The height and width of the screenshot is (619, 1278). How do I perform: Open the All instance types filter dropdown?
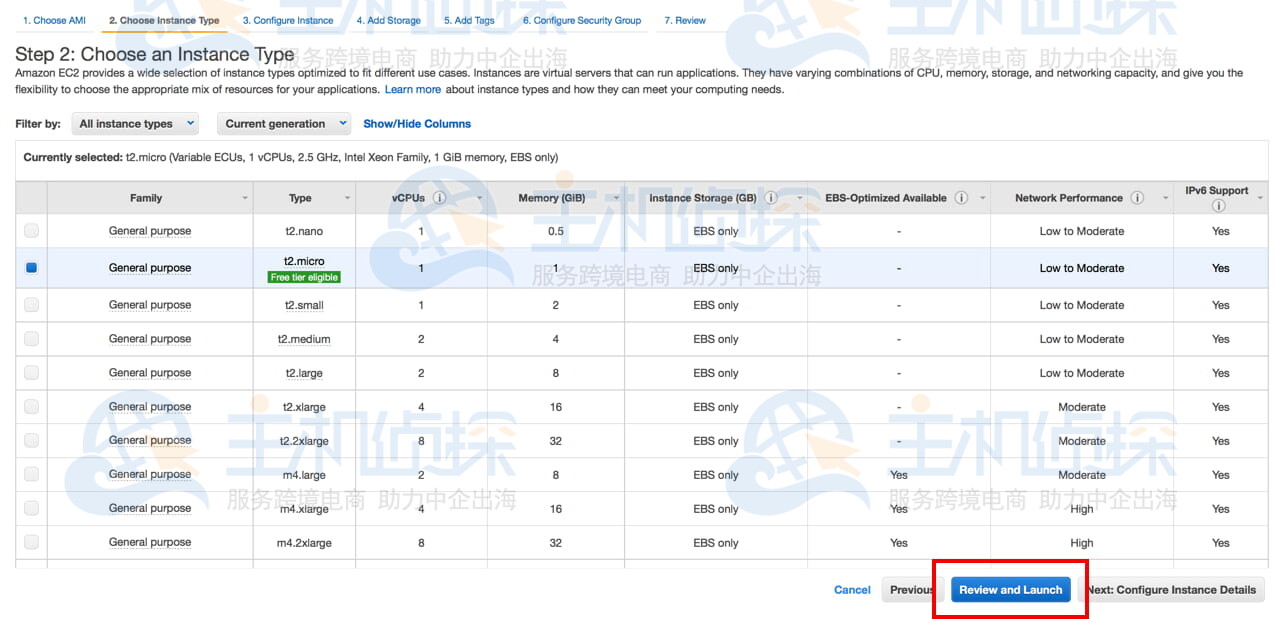coord(135,124)
